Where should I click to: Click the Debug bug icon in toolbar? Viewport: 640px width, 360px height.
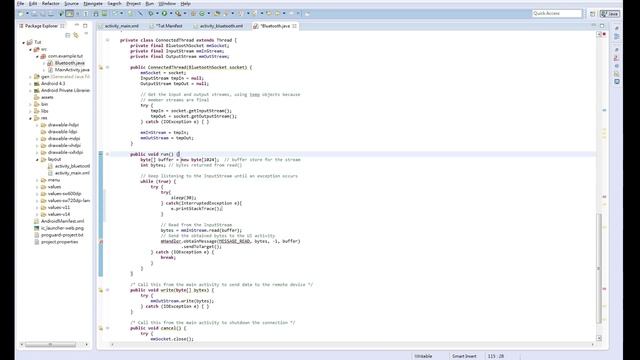click(x=151, y=13)
